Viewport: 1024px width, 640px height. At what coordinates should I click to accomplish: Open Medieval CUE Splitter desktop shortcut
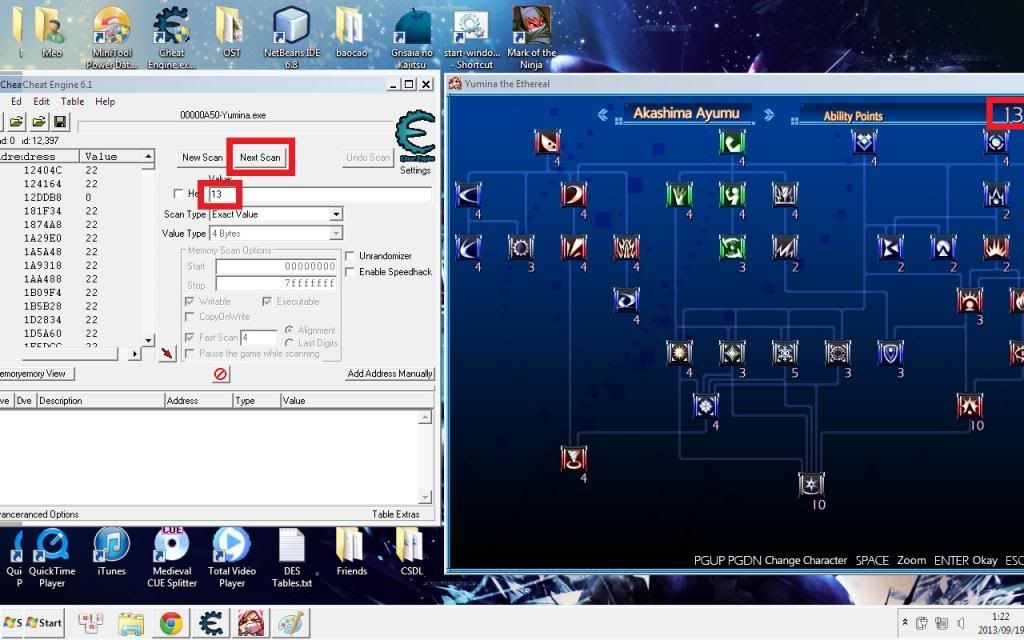pyautogui.click(x=172, y=558)
